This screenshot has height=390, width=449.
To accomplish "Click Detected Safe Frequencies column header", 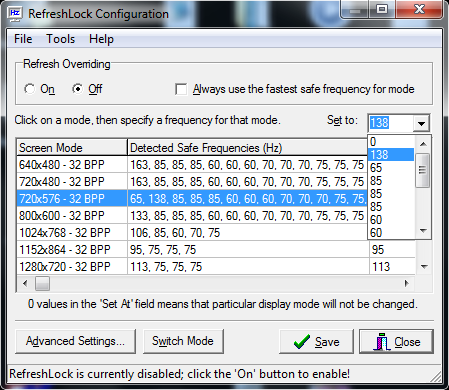I will (247, 148).
